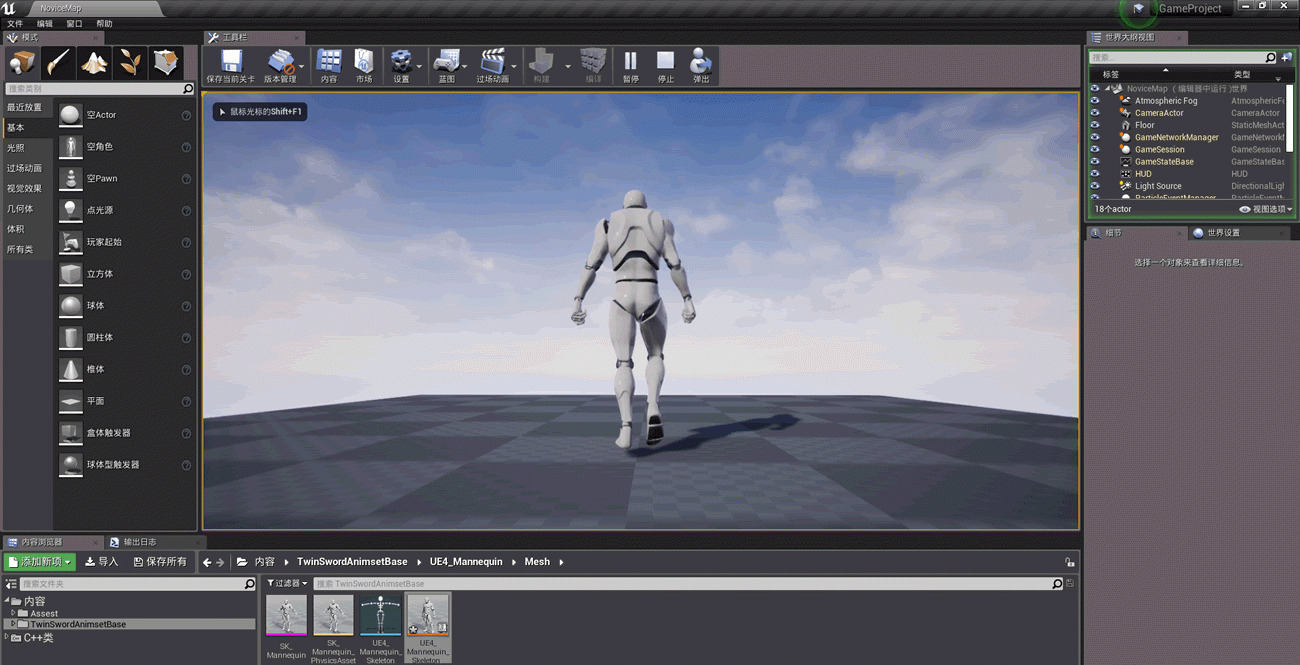Image resolution: width=1300 pixels, height=665 pixels.
Task: Open the File (文件) menu
Action: pos(15,23)
